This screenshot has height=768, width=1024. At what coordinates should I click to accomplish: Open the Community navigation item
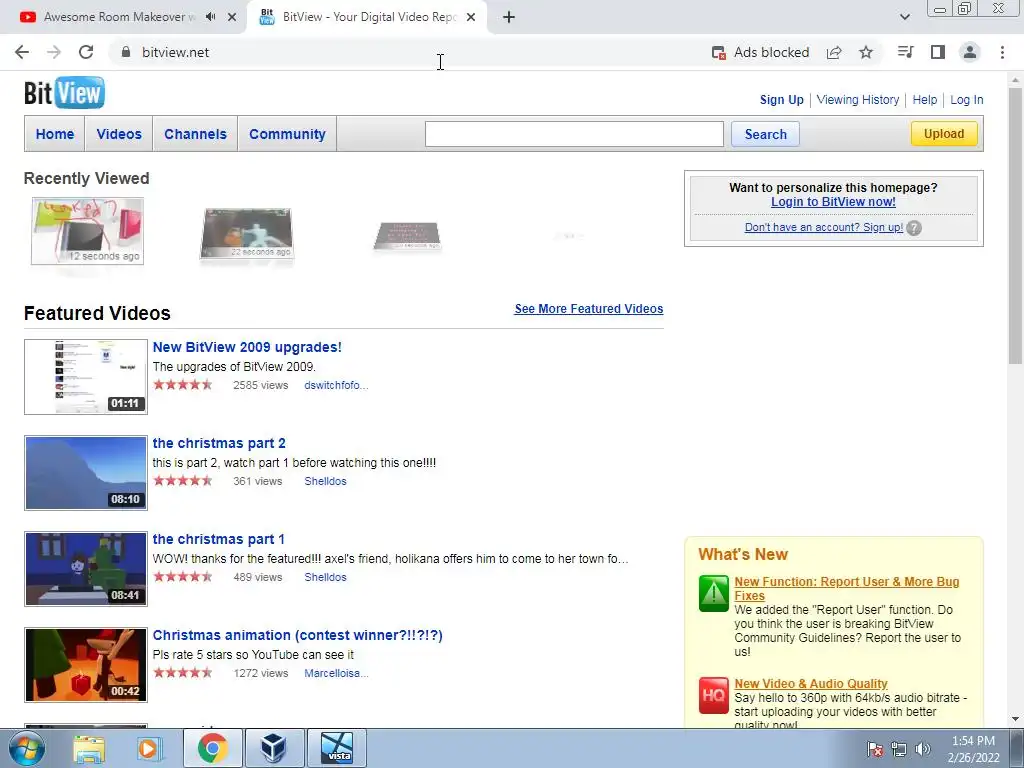tap(287, 134)
